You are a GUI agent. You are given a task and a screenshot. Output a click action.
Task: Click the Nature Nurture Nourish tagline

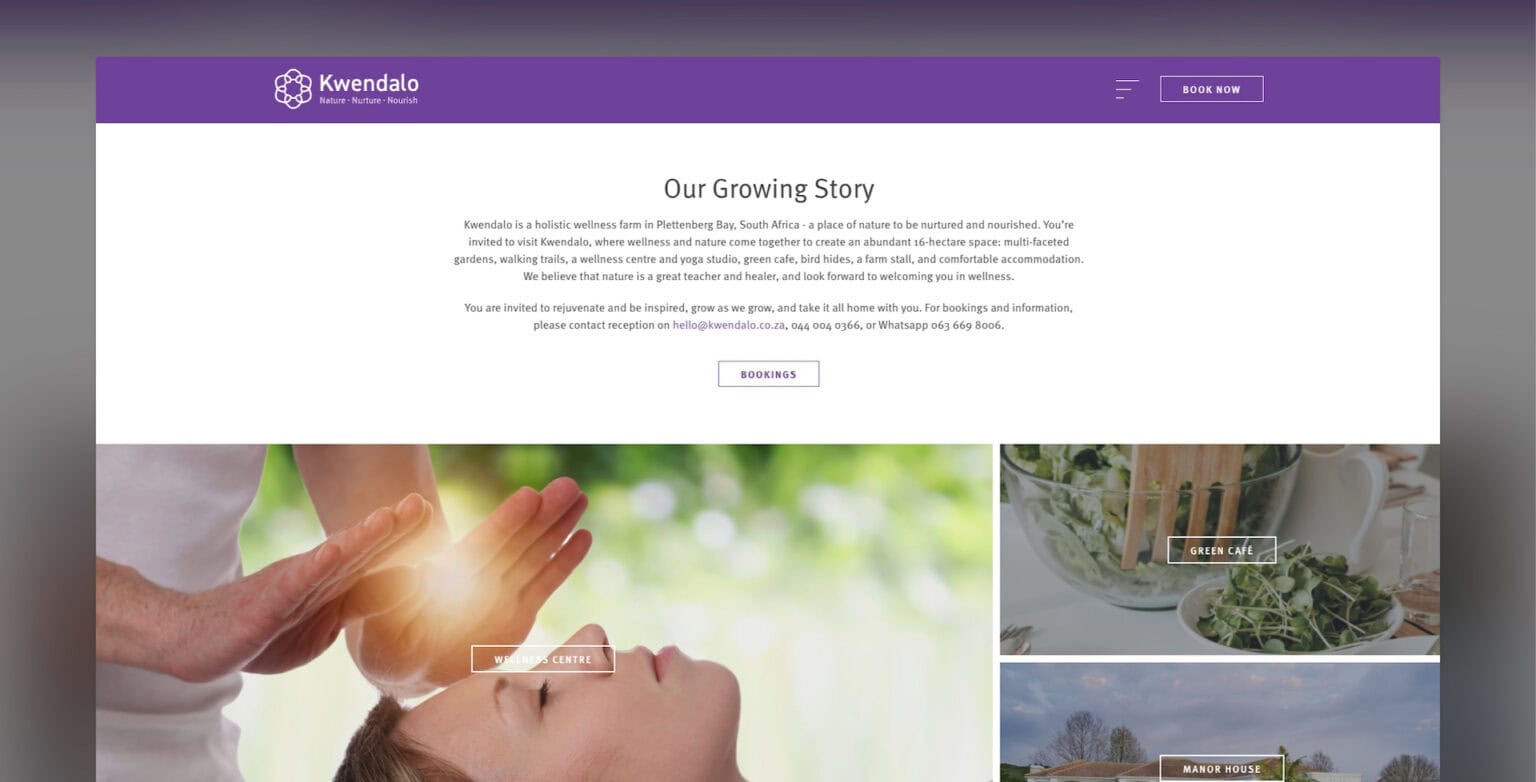pos(368,101)
